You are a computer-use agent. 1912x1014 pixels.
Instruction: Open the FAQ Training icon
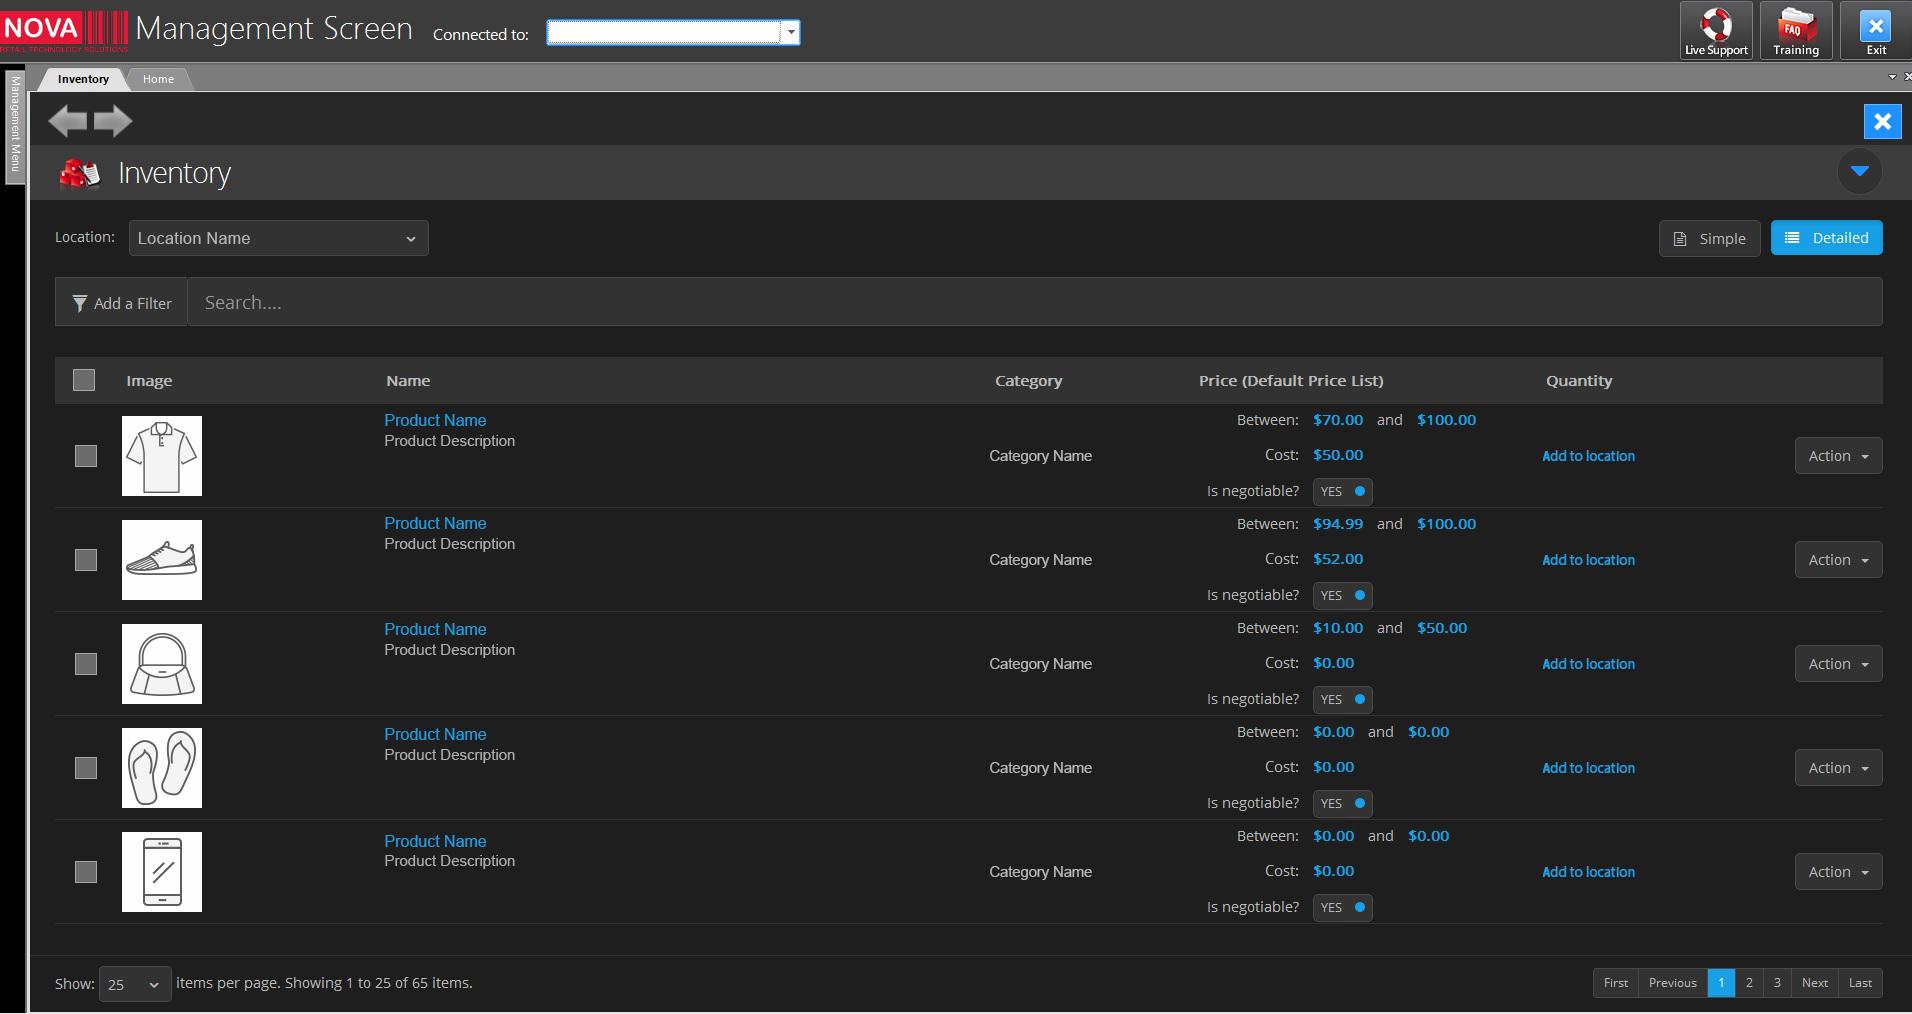point(1796,25)
